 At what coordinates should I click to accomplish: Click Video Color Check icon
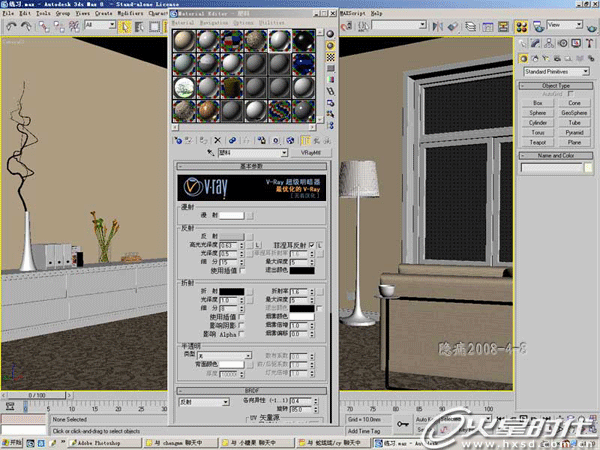click(x=330, y=80)
